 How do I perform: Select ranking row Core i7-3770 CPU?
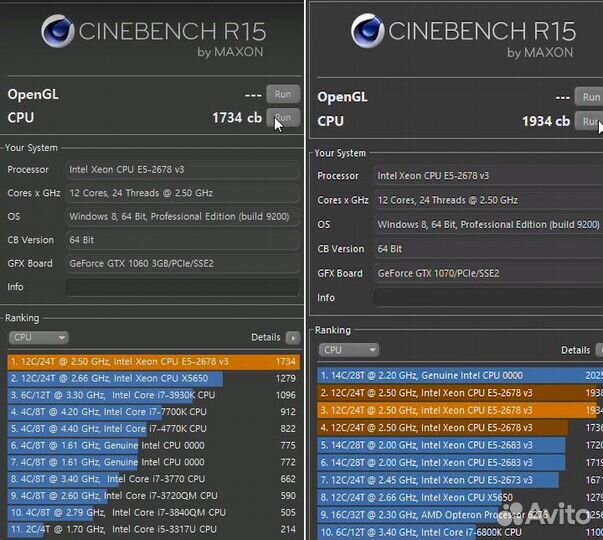tap(153, 479)
